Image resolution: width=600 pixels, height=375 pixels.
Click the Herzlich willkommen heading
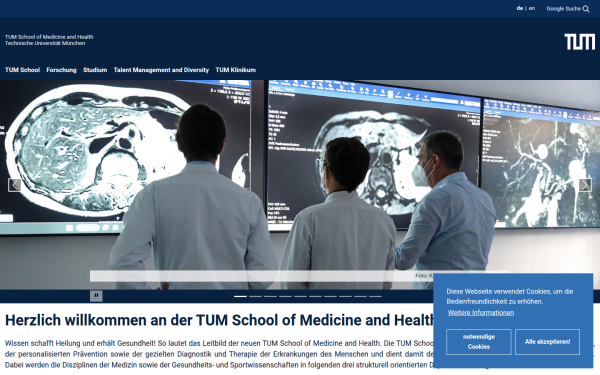(x=220, y=320)
